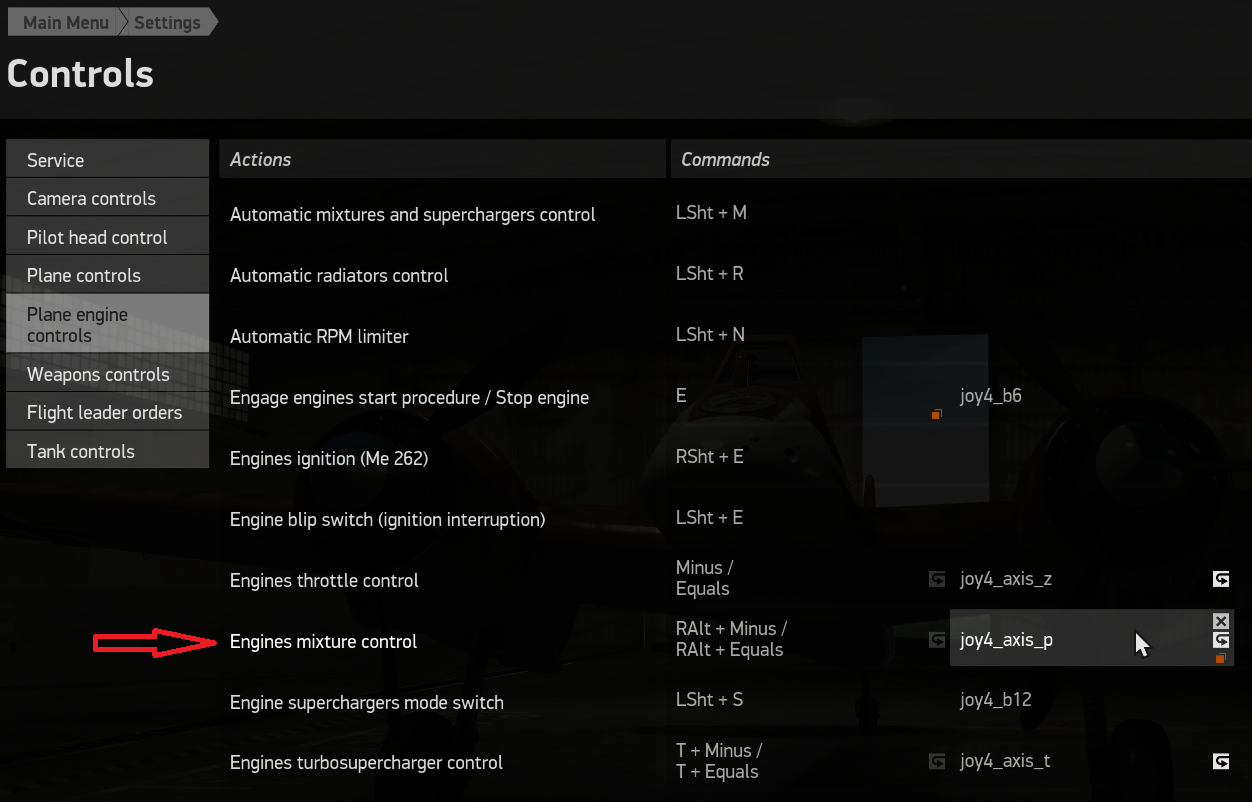The image size is (1252, 802).
Task: Open Flight leader orders category
Action: [x=107, y=412]
